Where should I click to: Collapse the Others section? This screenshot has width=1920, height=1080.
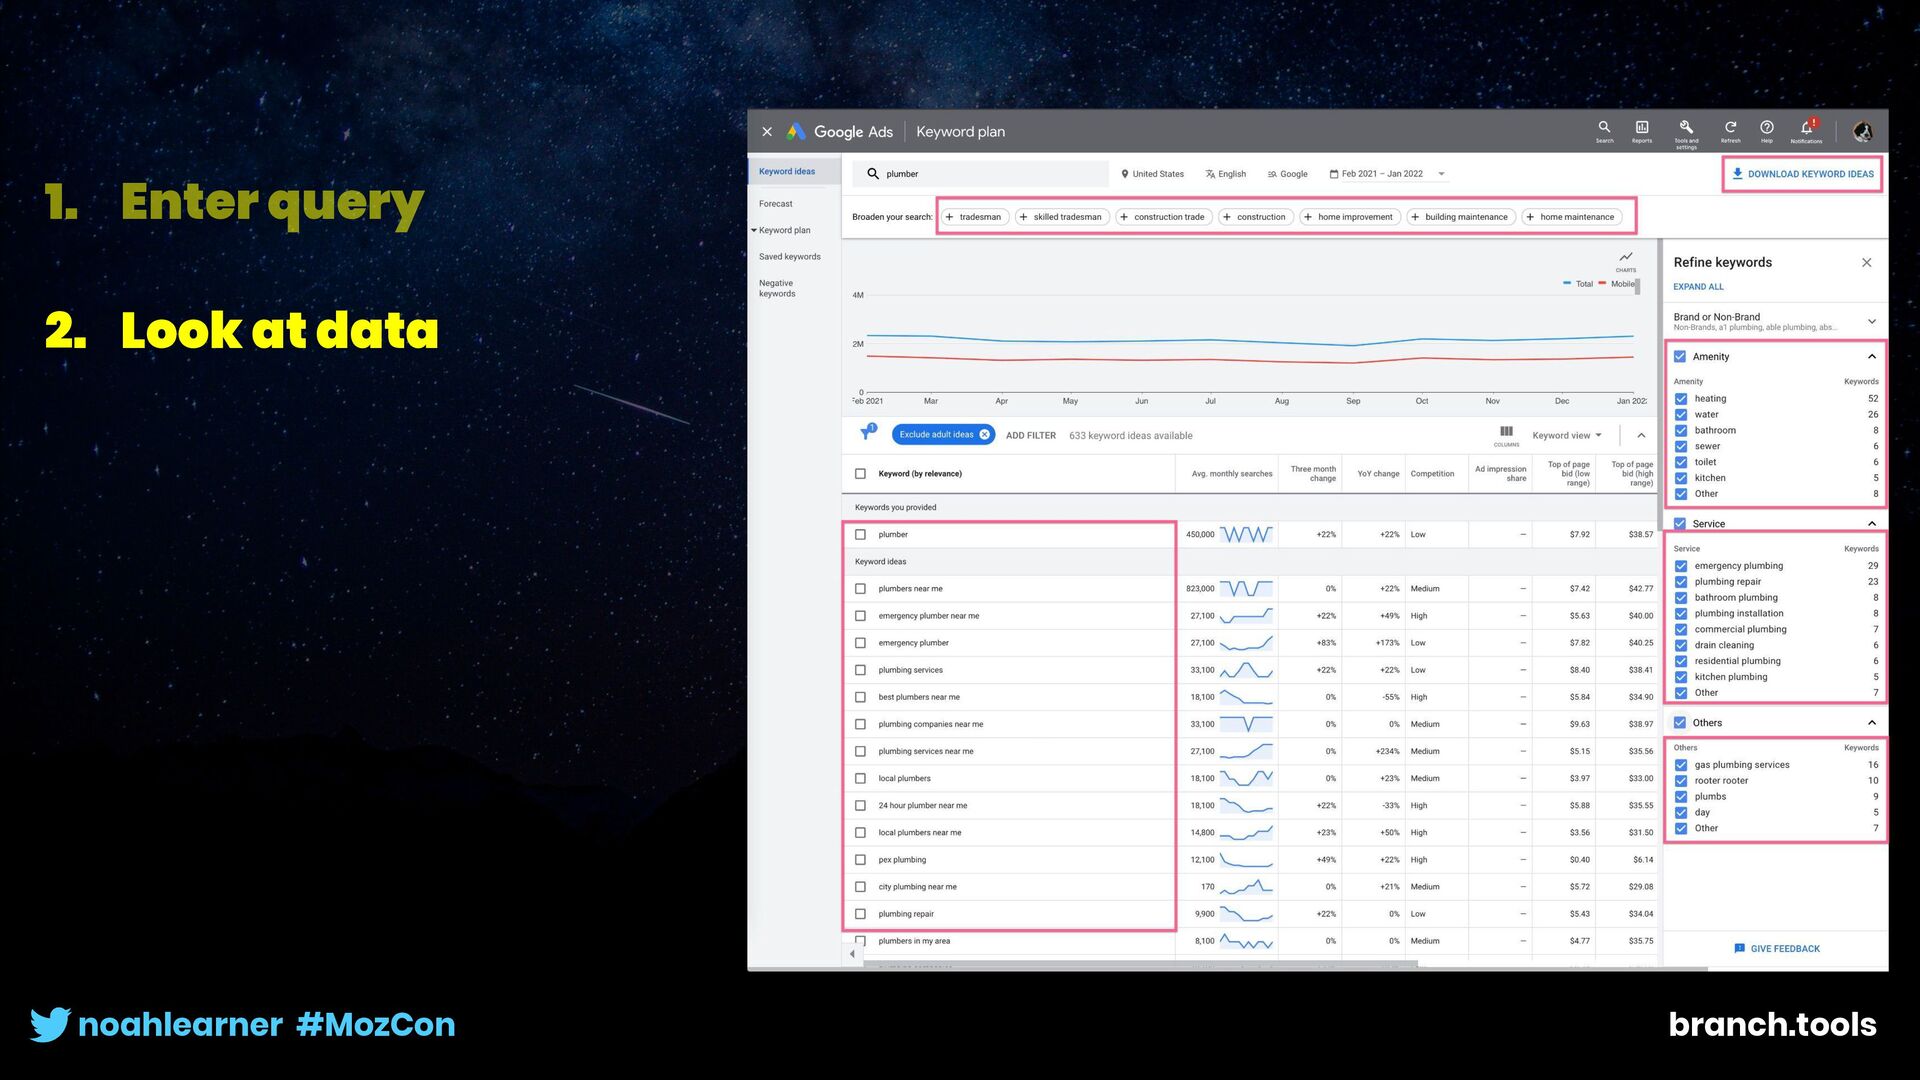click(x=1871, y=723)
